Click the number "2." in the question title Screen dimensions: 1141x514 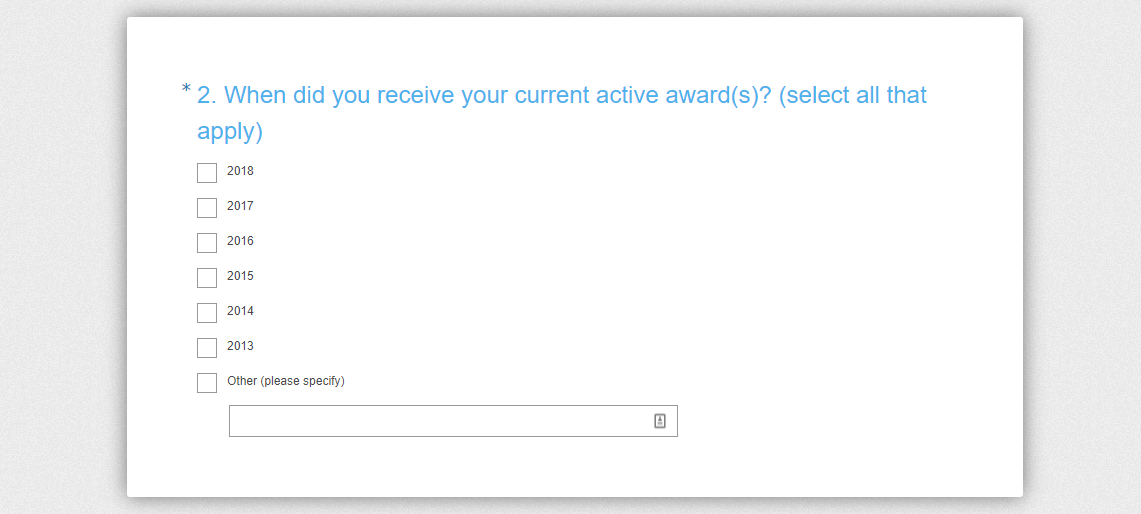tap(207, 96)
